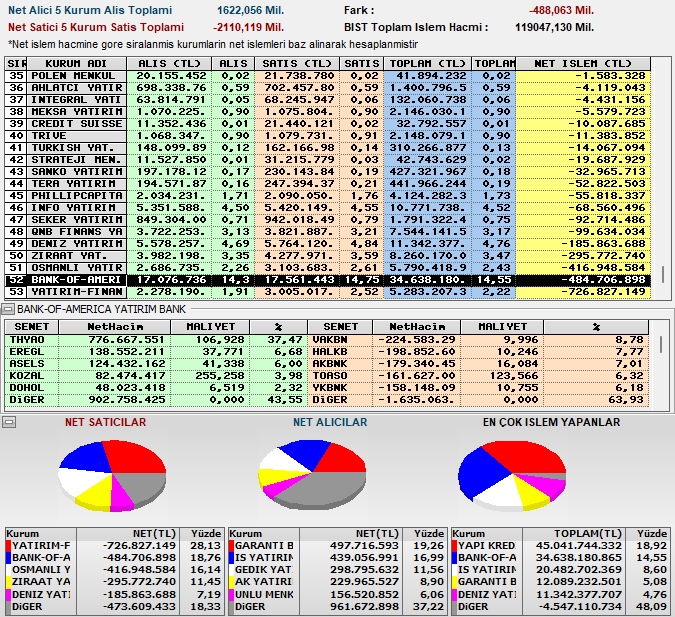This screenshot has height=617, width=675.
Task: Sort by ALIS (TL) column header
Action: pos(169,64)
